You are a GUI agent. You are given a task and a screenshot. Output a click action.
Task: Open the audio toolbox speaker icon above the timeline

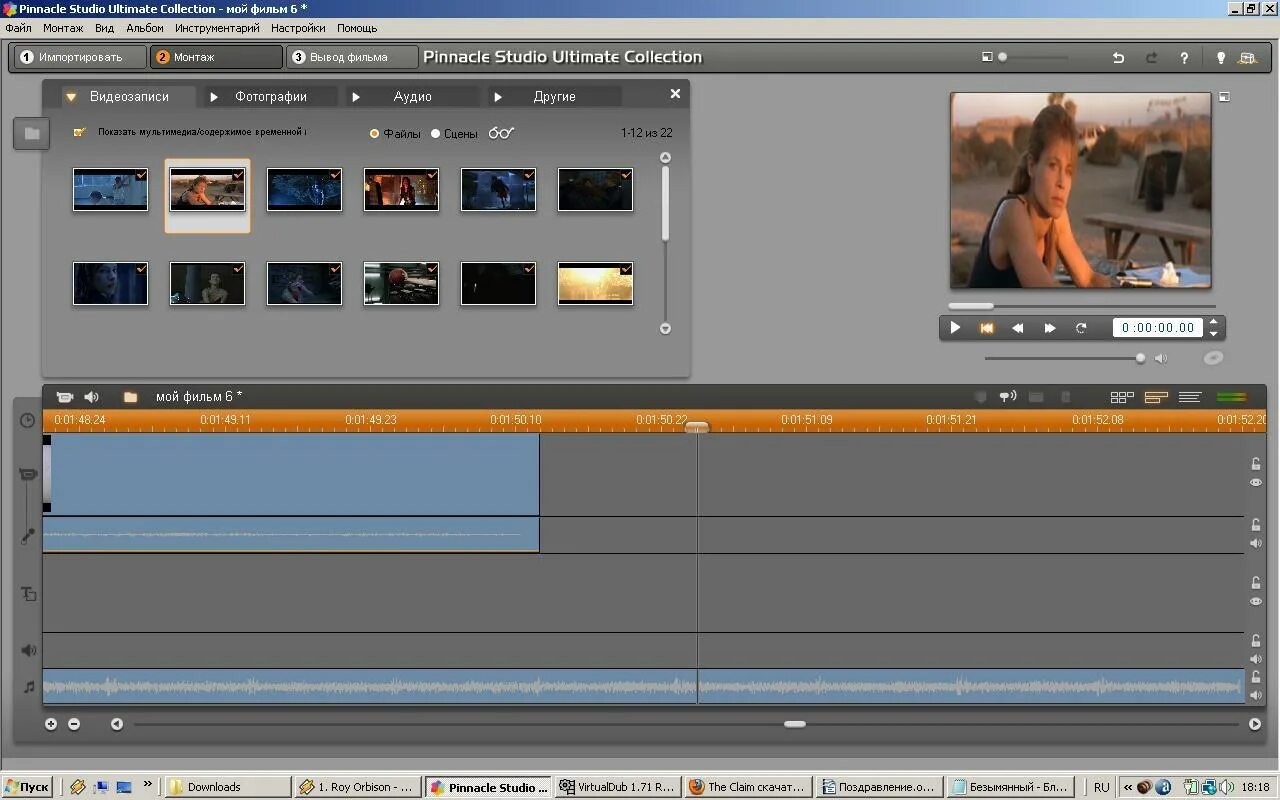click(92, 397)
